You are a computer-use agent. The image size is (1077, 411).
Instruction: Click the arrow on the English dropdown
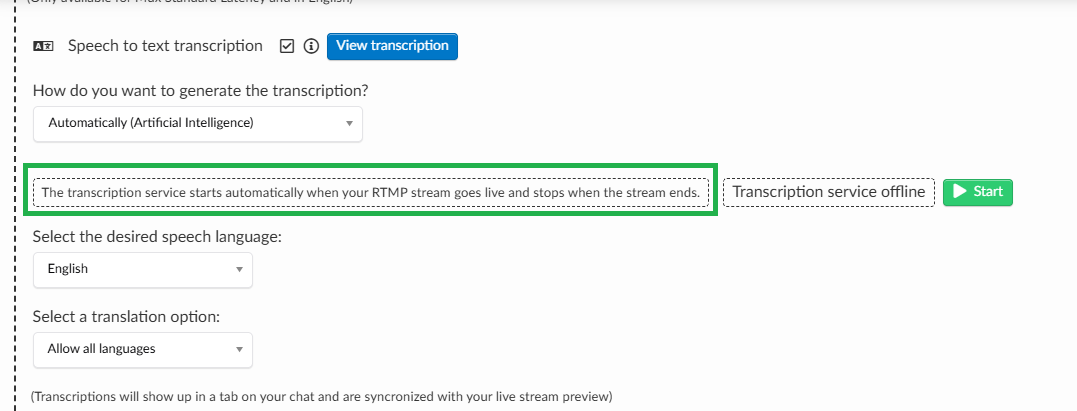tap(239, 269)
